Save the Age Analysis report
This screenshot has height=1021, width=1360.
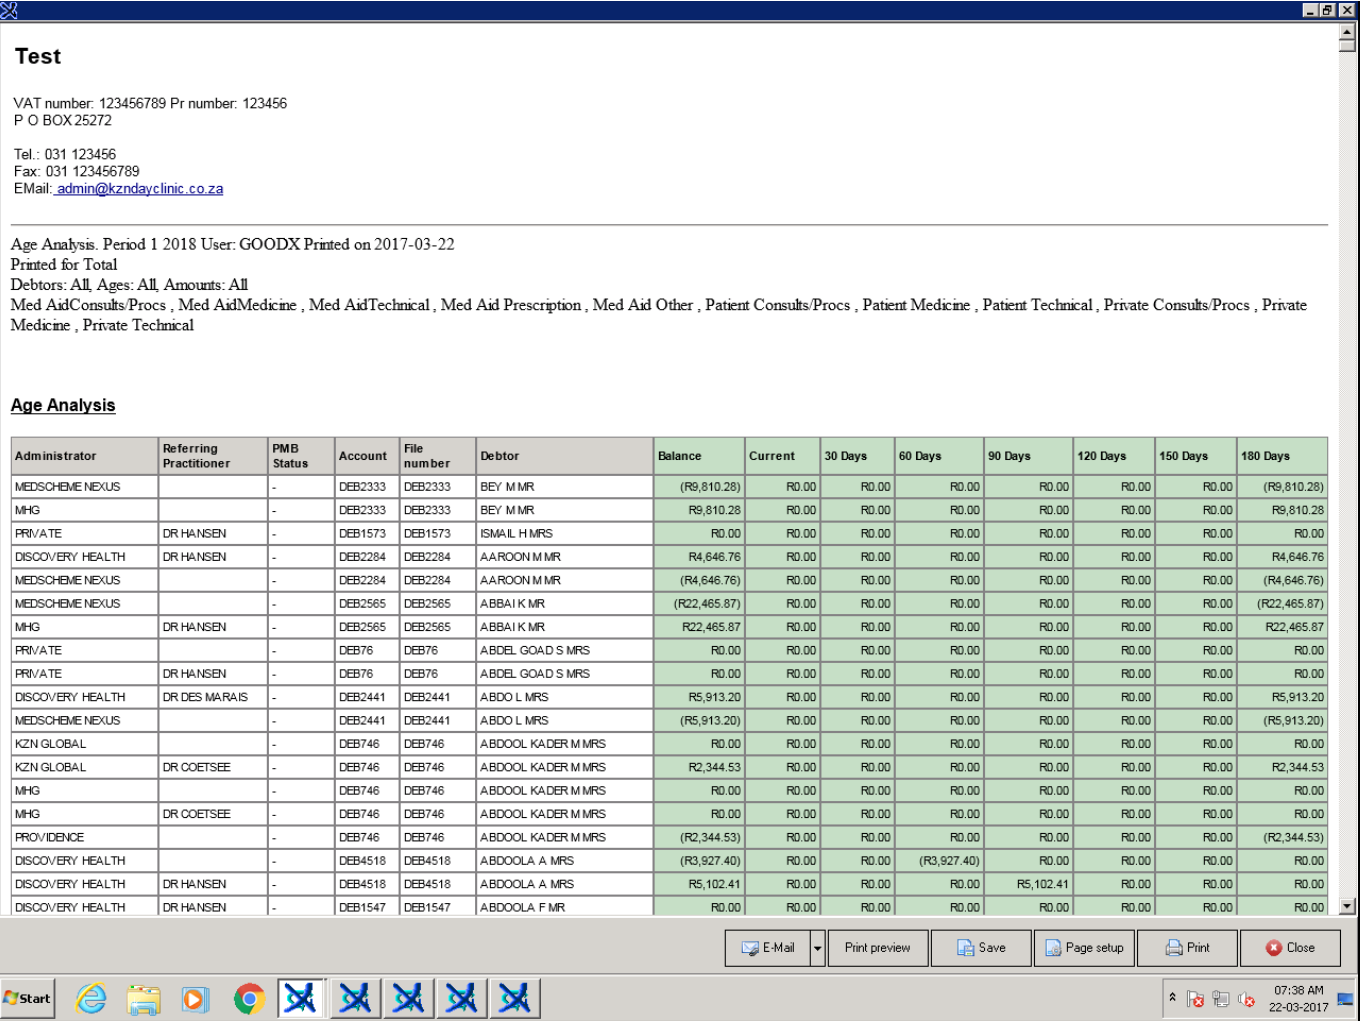tap(981, 948)
